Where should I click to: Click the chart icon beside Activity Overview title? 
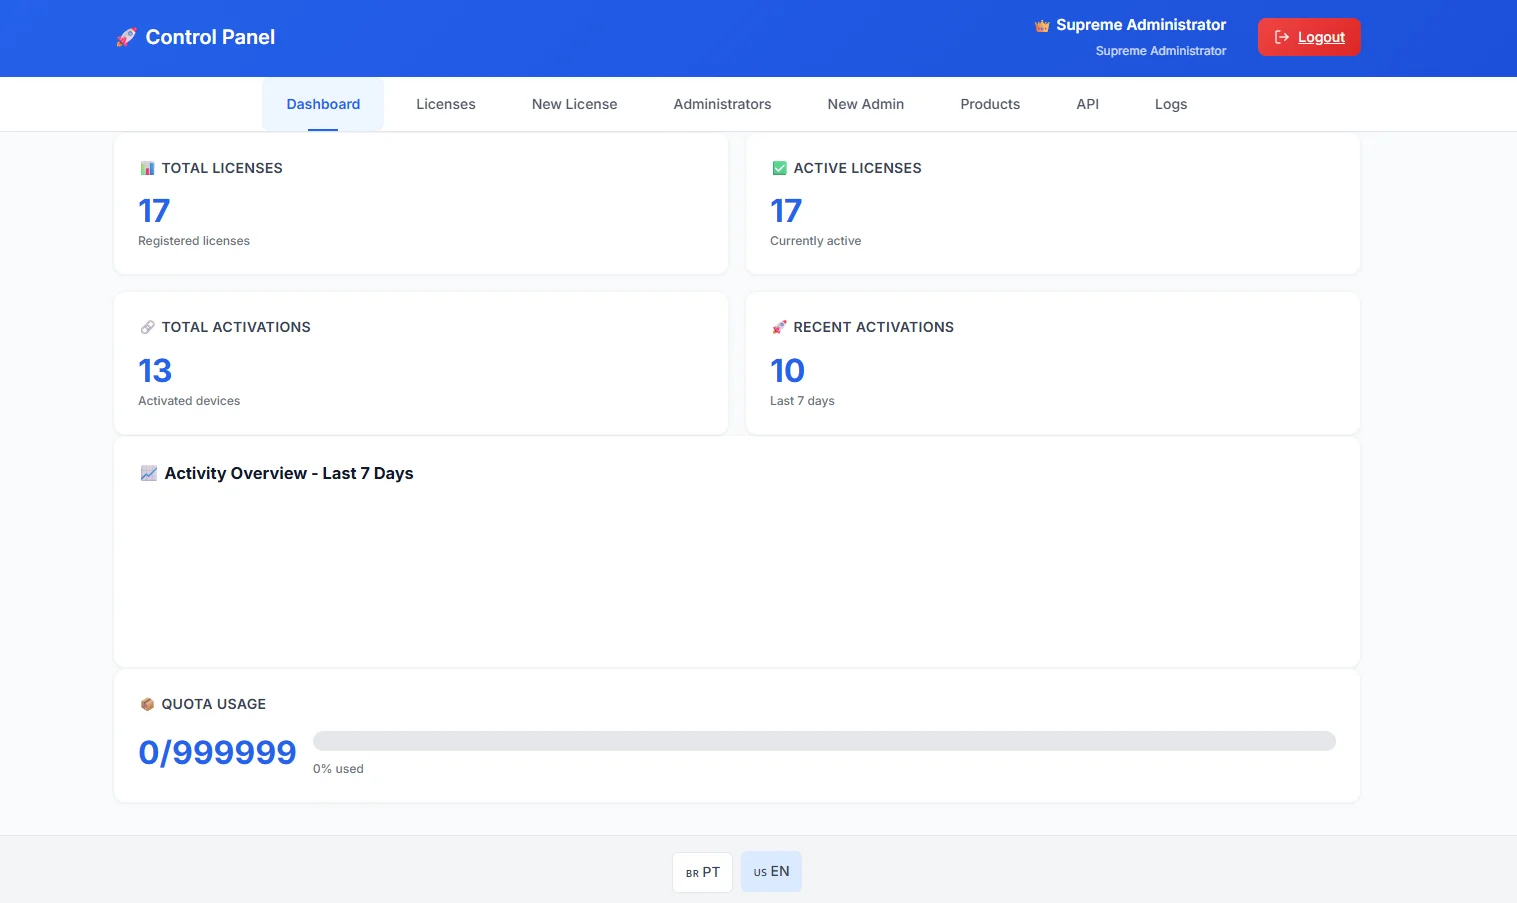point(148,472)
